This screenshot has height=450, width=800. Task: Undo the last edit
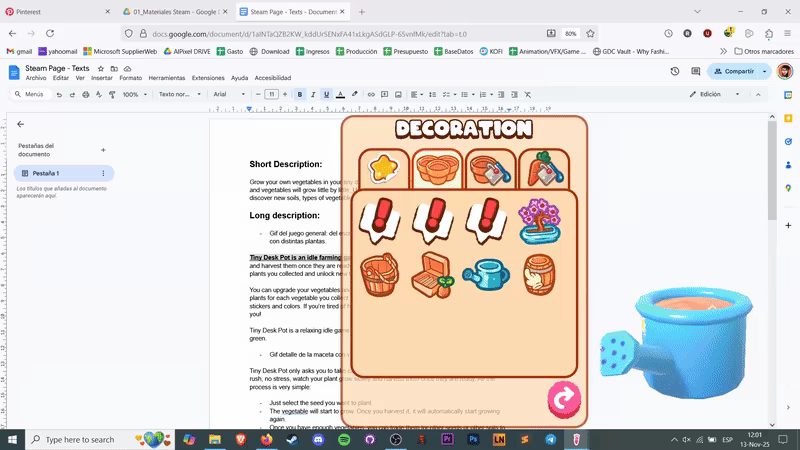pyautogui.click(x=59, y=94)
